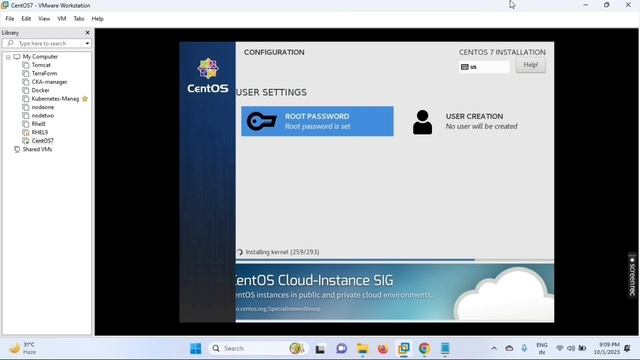Click the Docker VM icon
This screenshot has height=360, width=640.
coord(26,91)
